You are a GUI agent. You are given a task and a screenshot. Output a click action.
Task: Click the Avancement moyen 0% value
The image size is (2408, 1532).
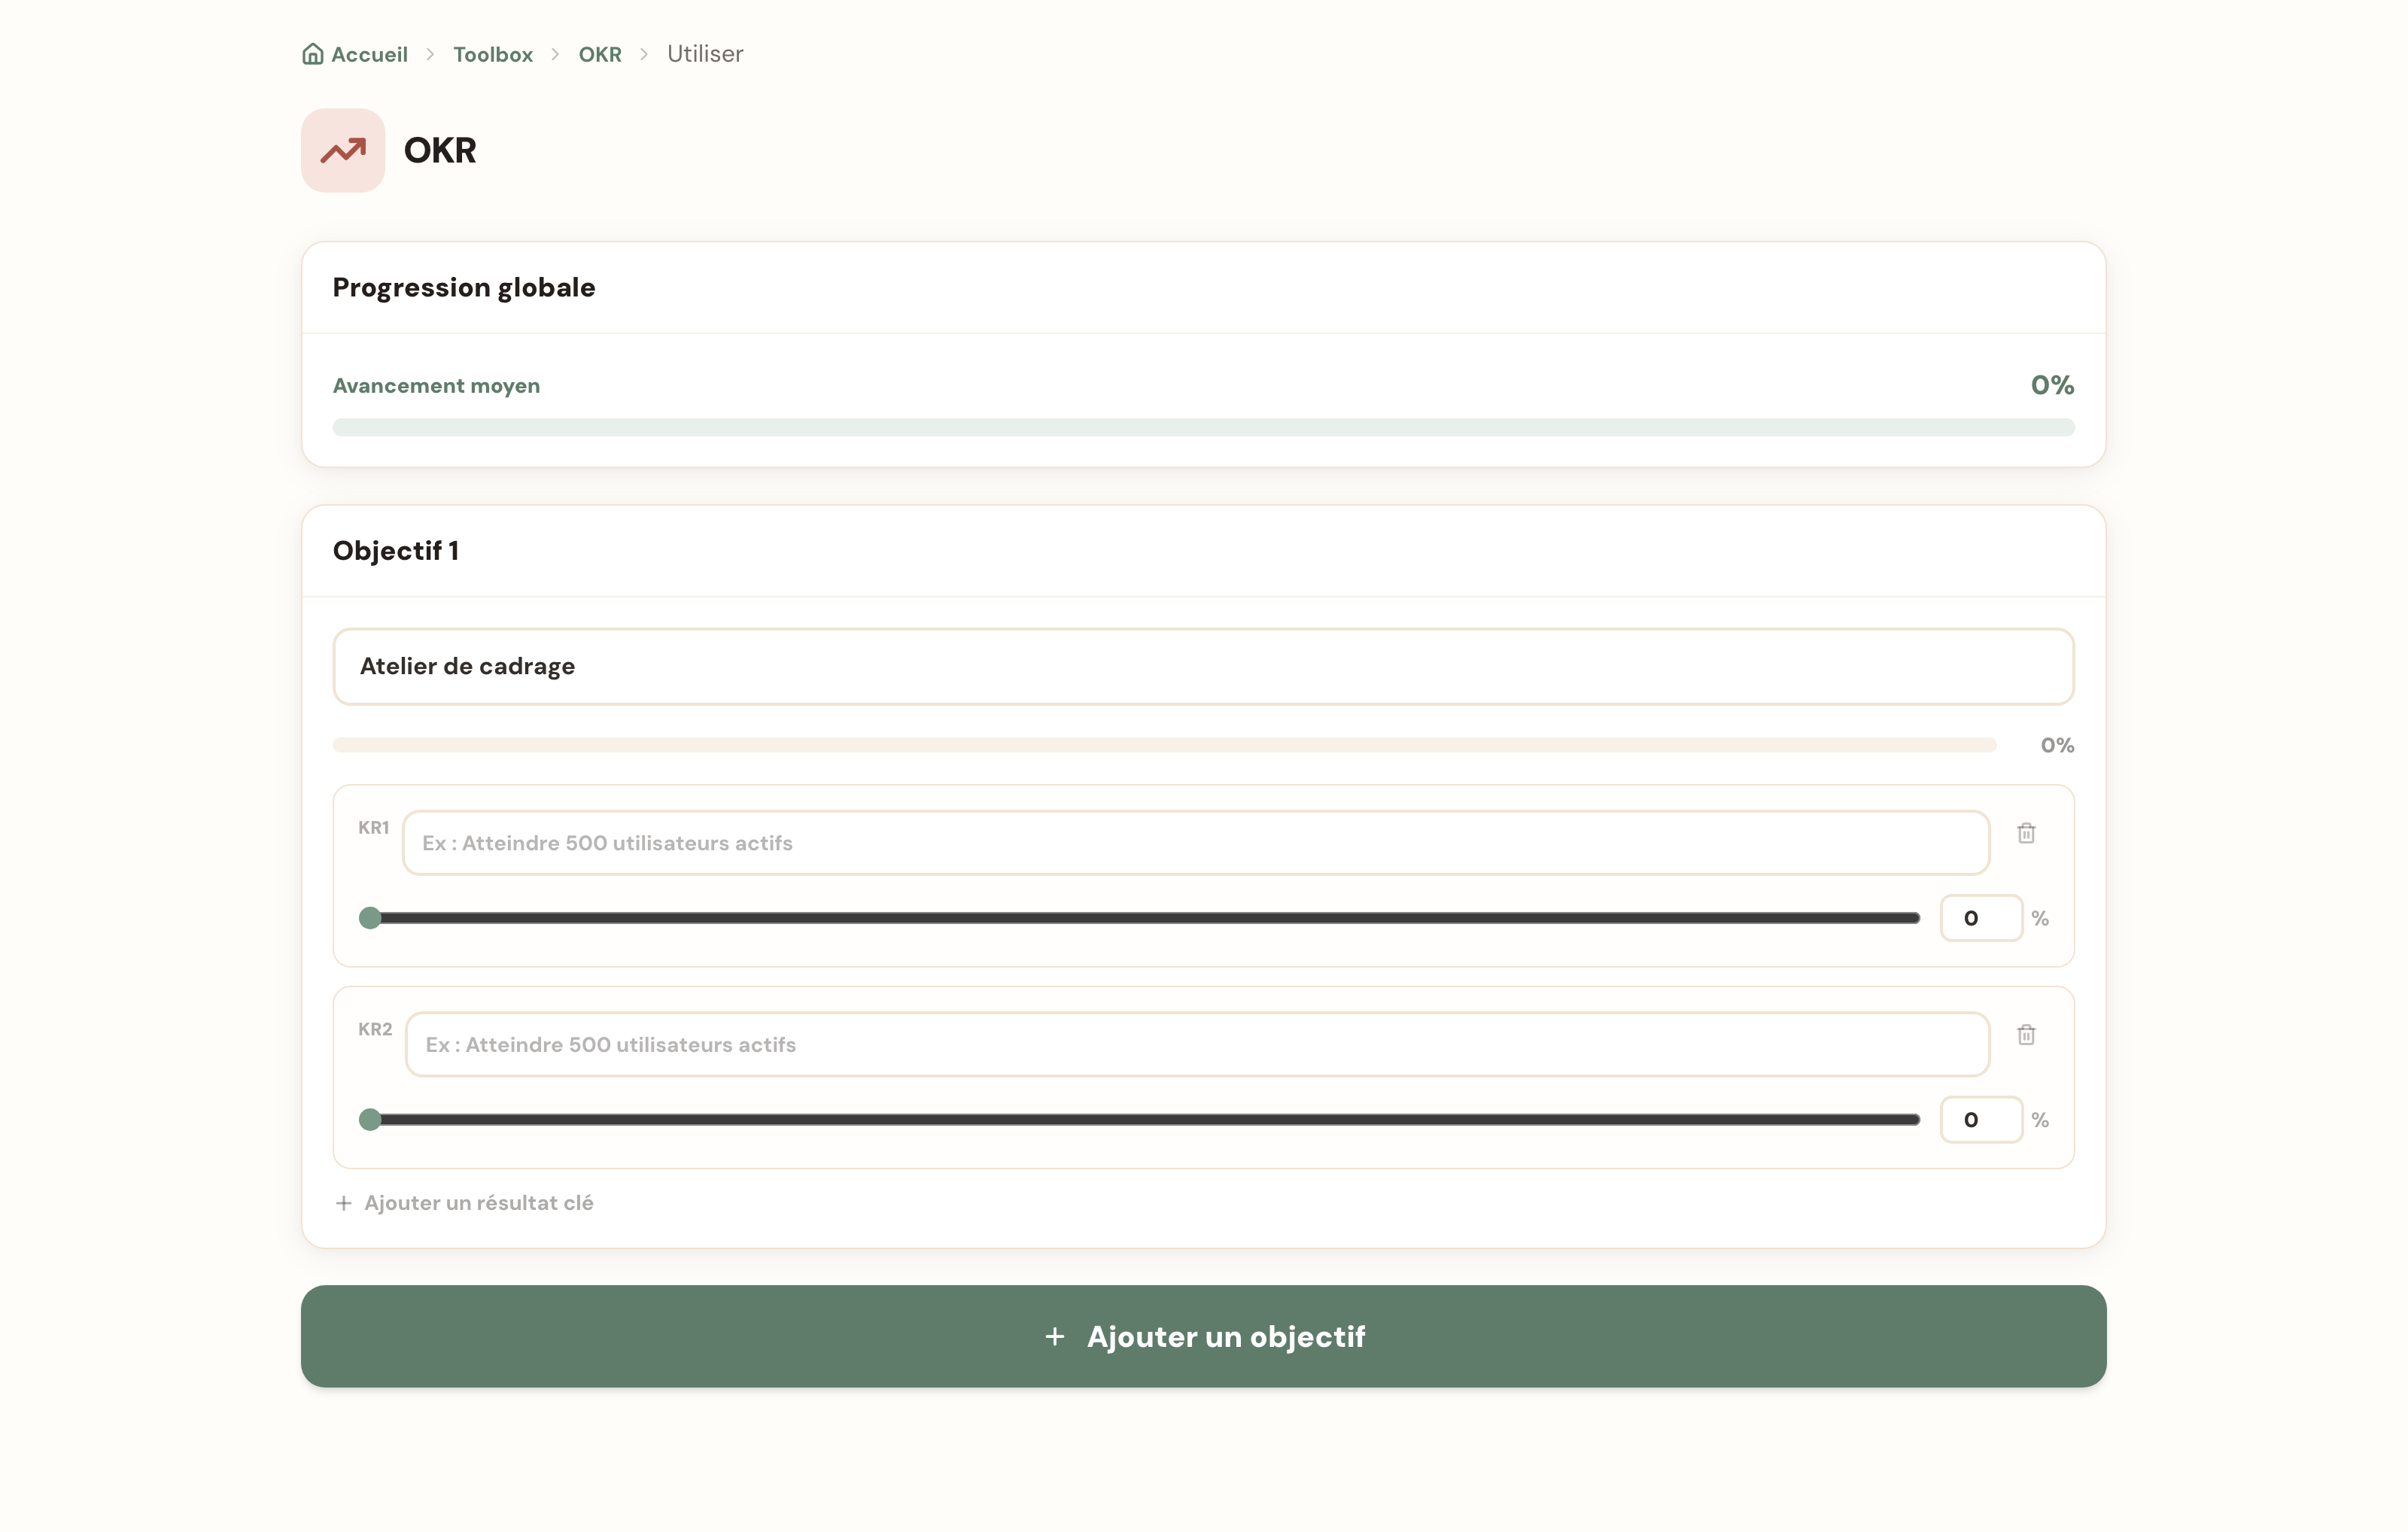point(2052,385)
